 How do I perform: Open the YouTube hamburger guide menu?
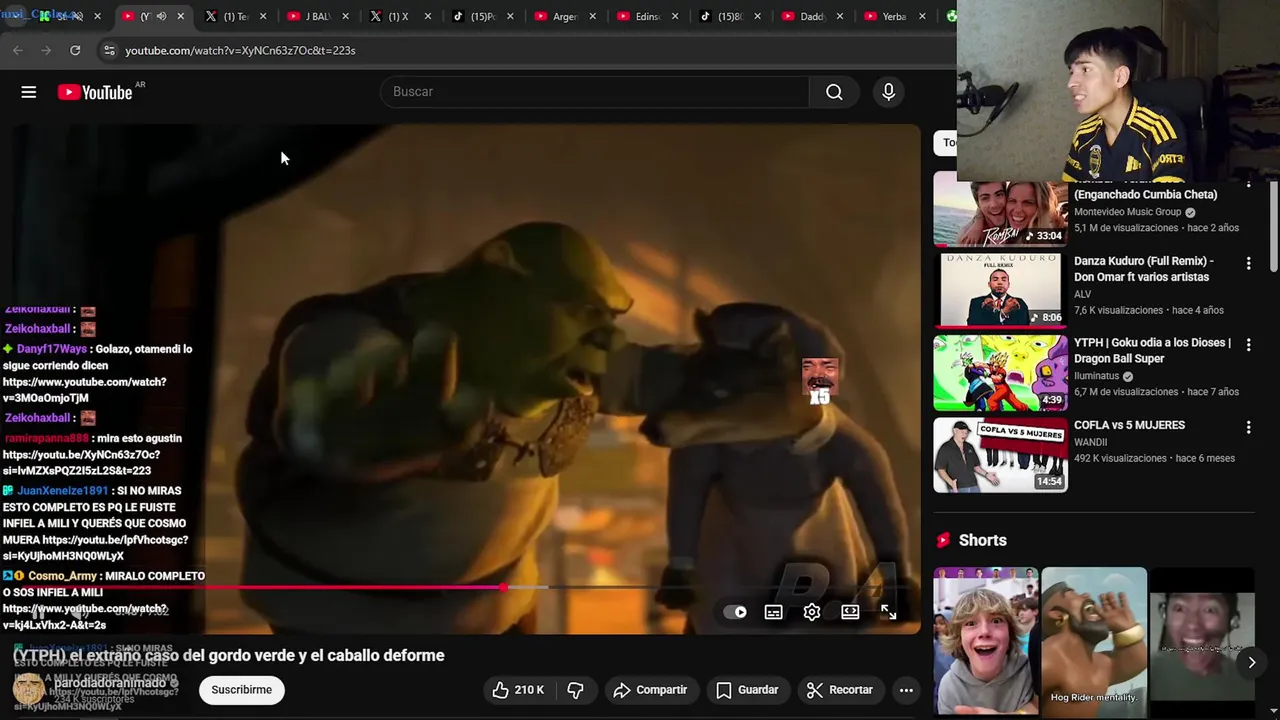[29, 92]
